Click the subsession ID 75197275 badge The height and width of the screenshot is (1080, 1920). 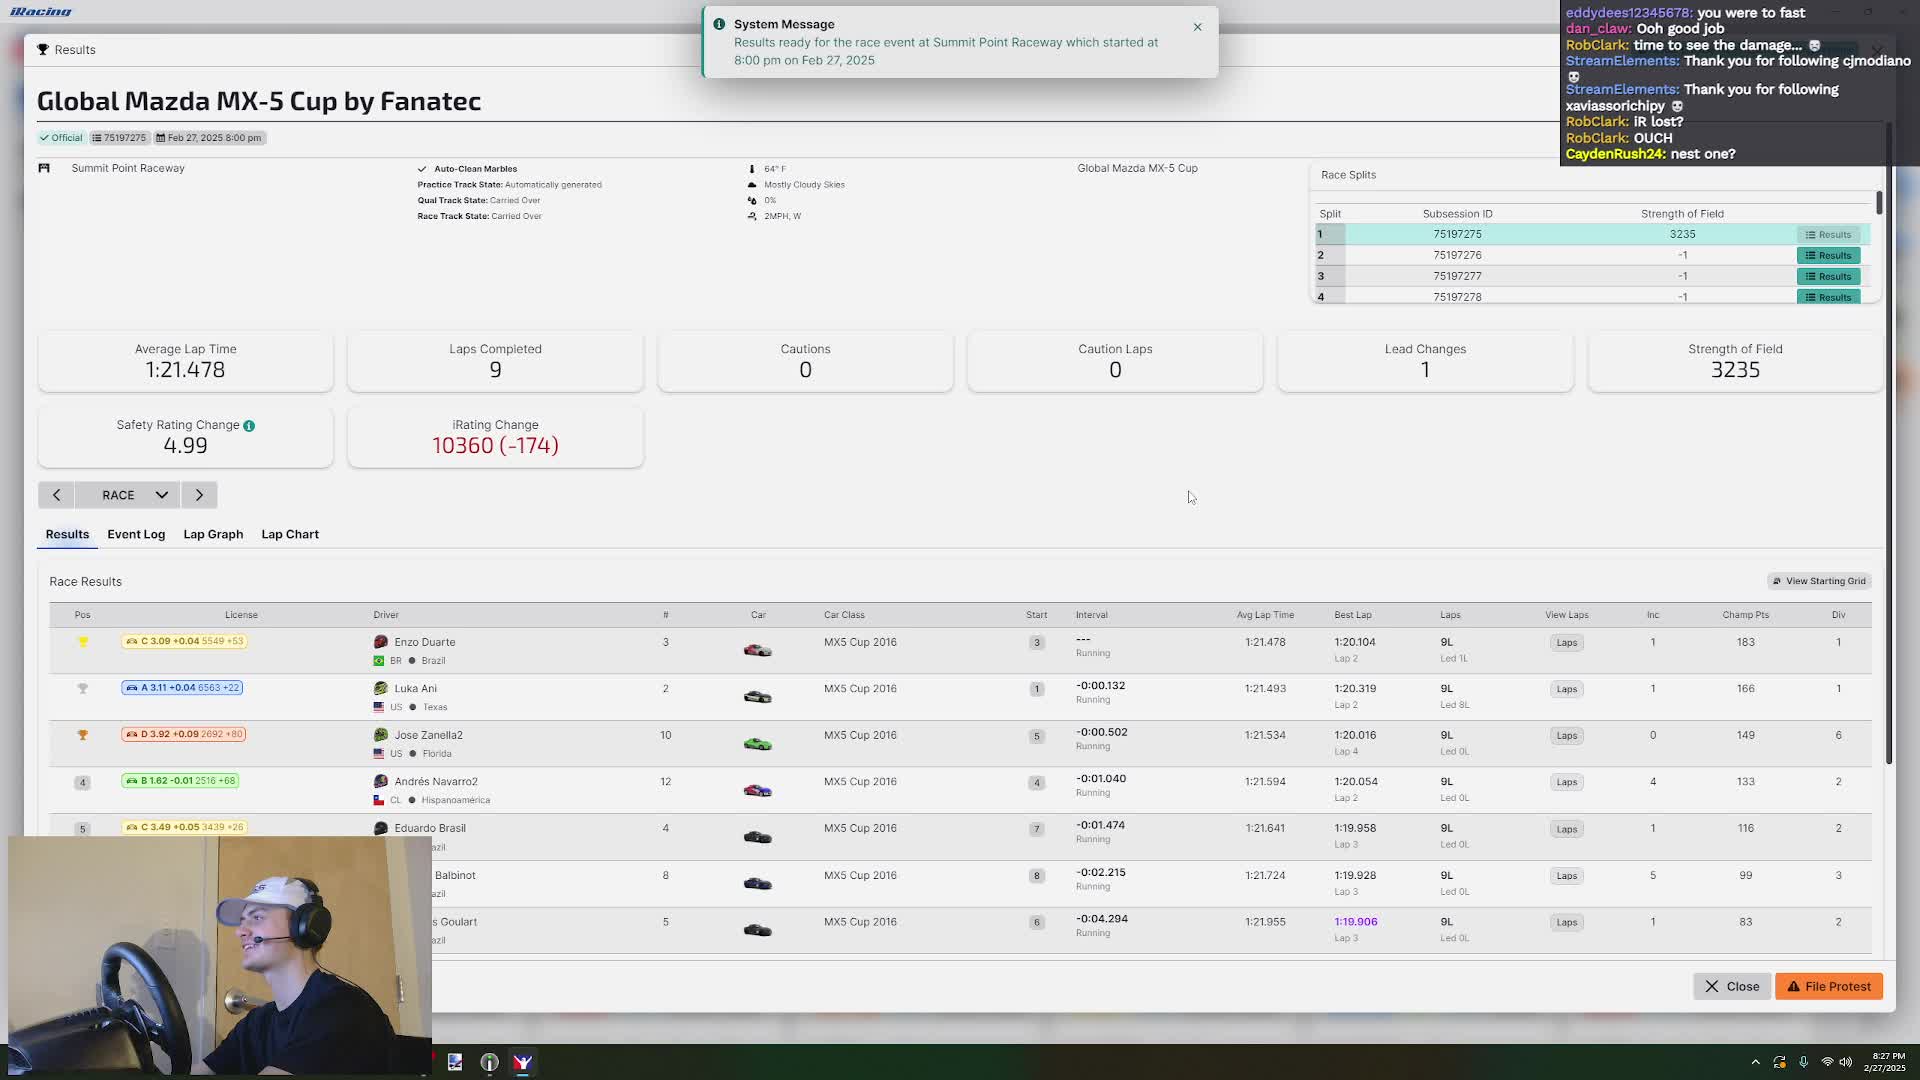click(119, 138)
